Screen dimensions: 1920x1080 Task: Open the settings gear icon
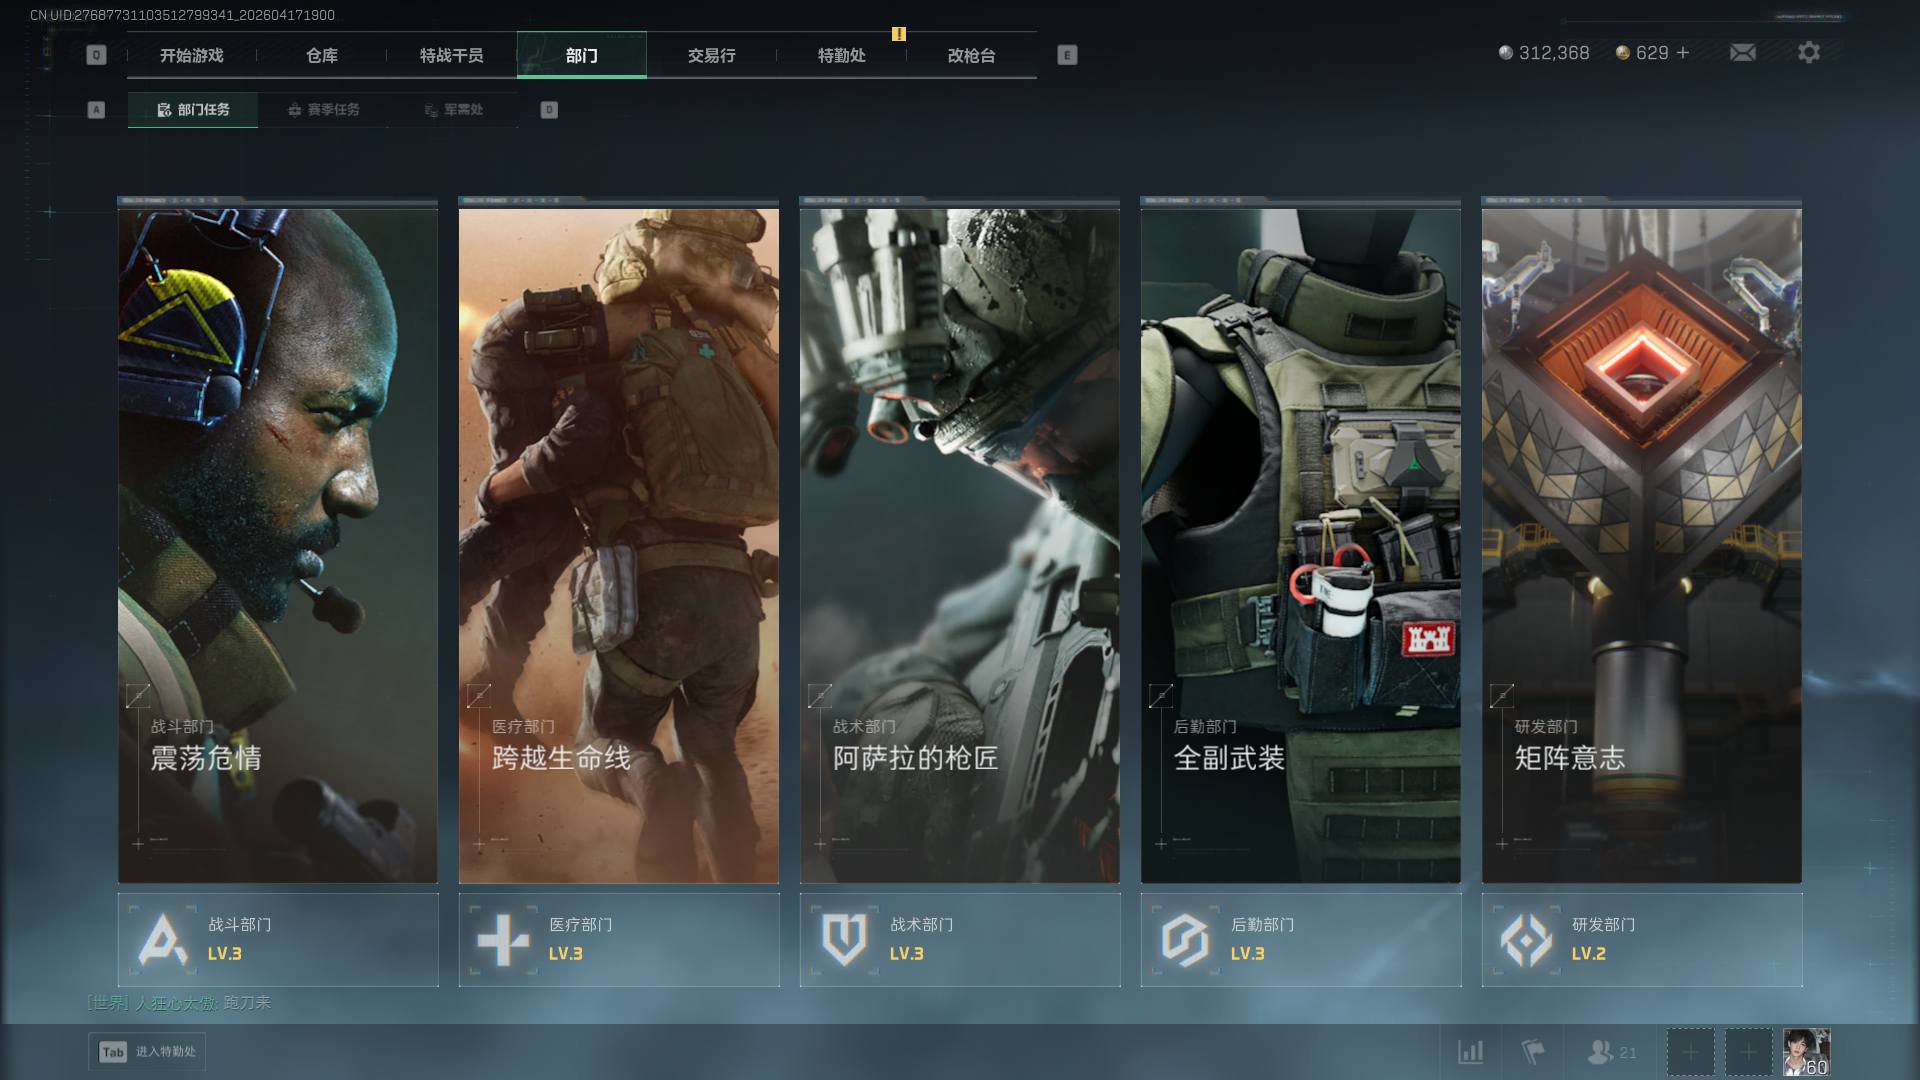1808,52
